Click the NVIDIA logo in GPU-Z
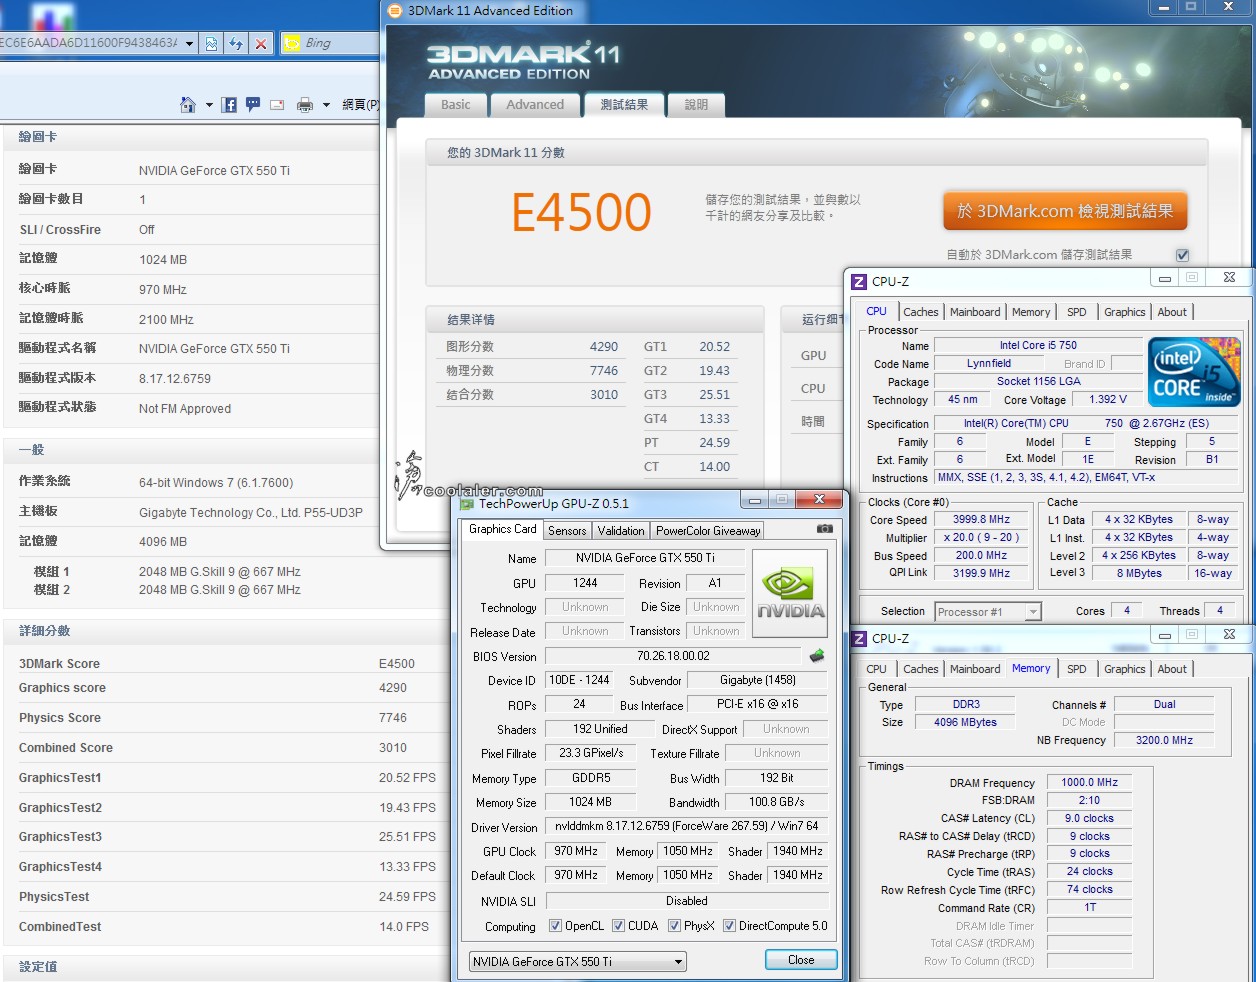 [x=790, y=593]
